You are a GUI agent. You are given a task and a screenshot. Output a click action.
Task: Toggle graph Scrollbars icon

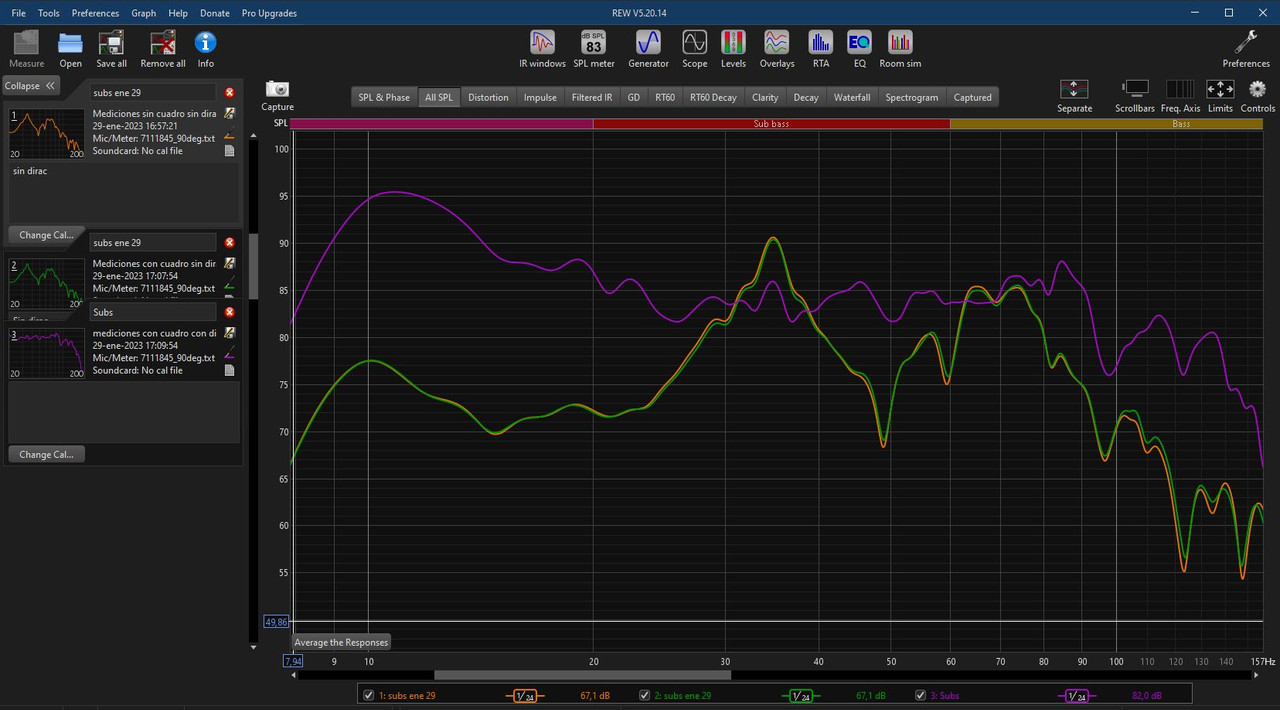coord(1135,95)
